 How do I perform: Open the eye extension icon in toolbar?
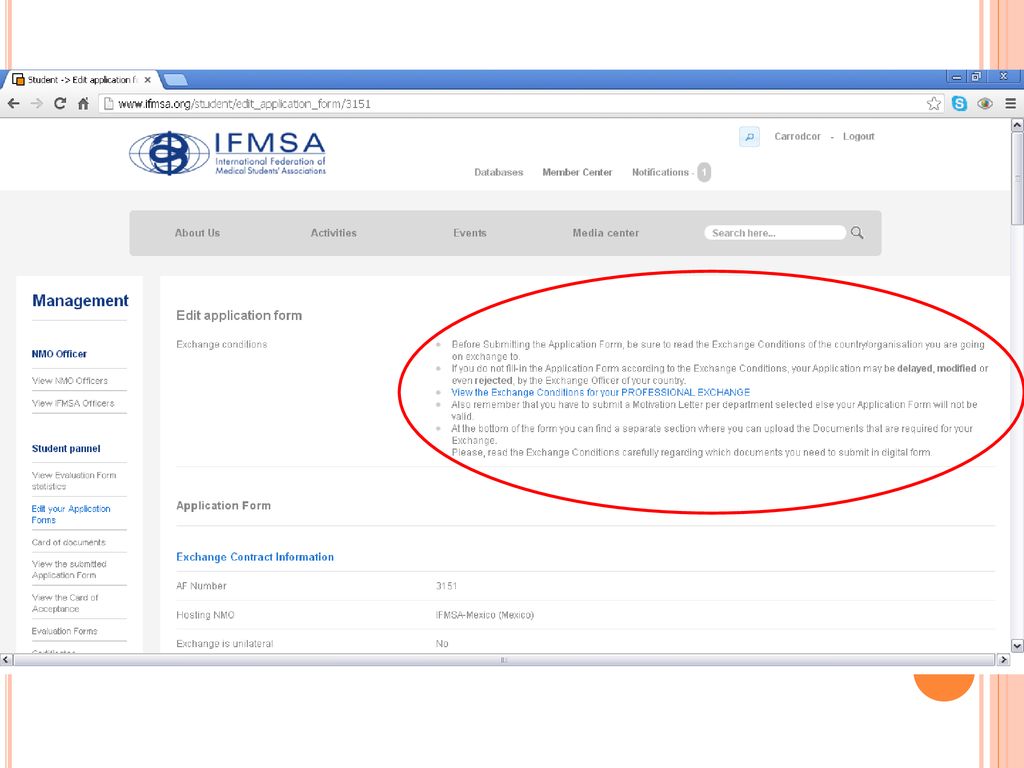point(985,103)
